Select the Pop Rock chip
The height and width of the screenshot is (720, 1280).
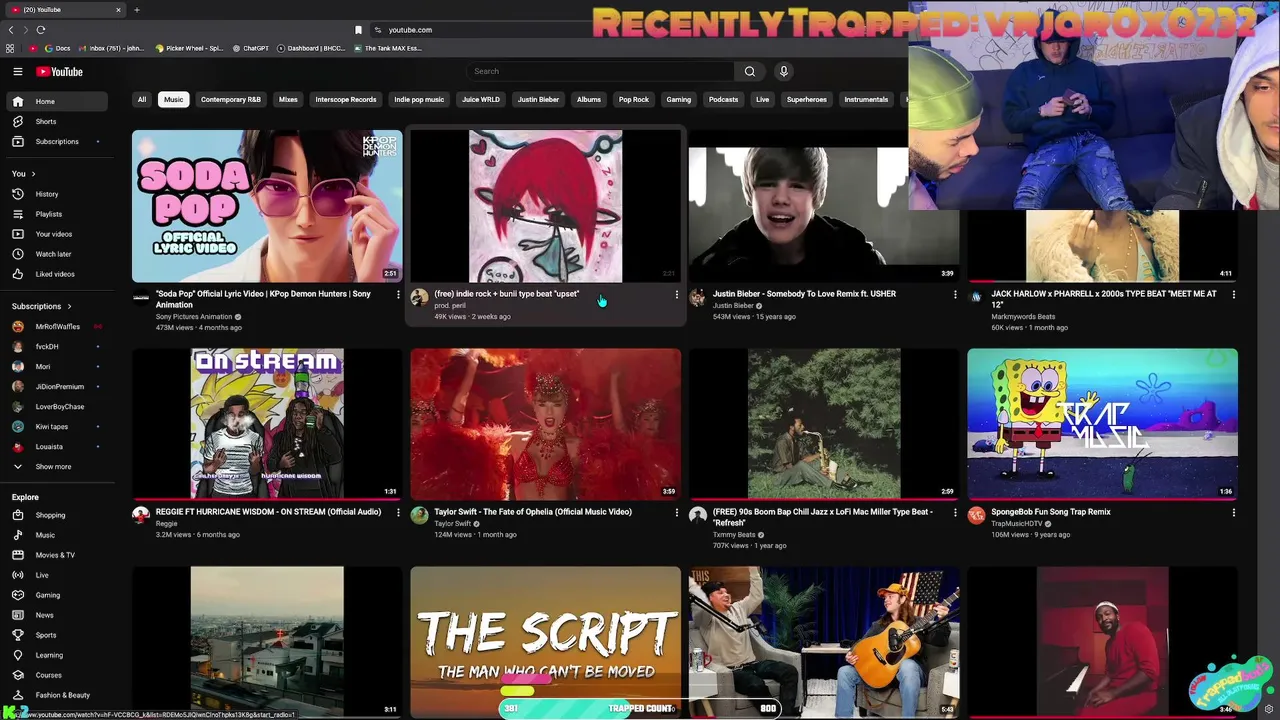[634, 100]
